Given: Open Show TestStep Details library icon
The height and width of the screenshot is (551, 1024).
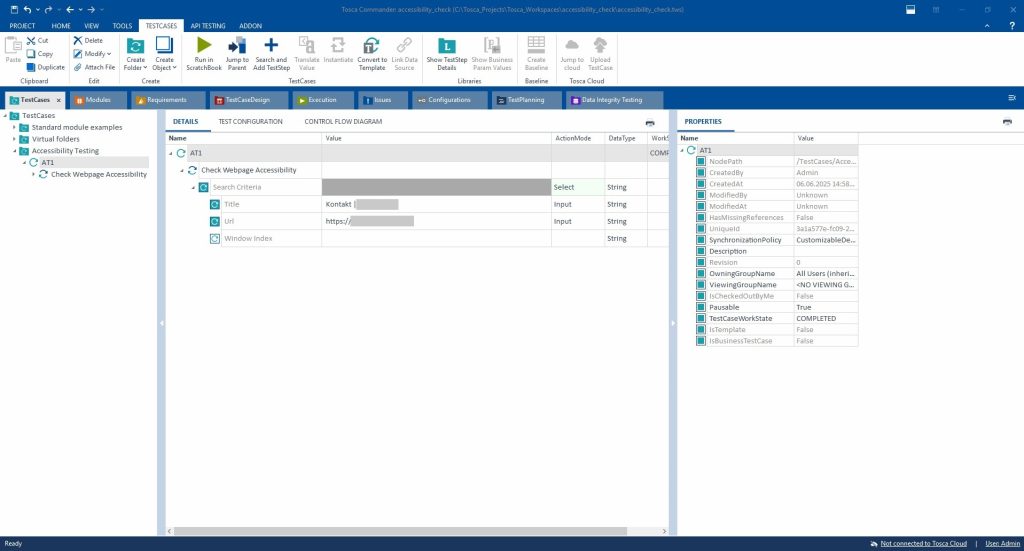Looking at the screenshot, I should click(447, 45).
